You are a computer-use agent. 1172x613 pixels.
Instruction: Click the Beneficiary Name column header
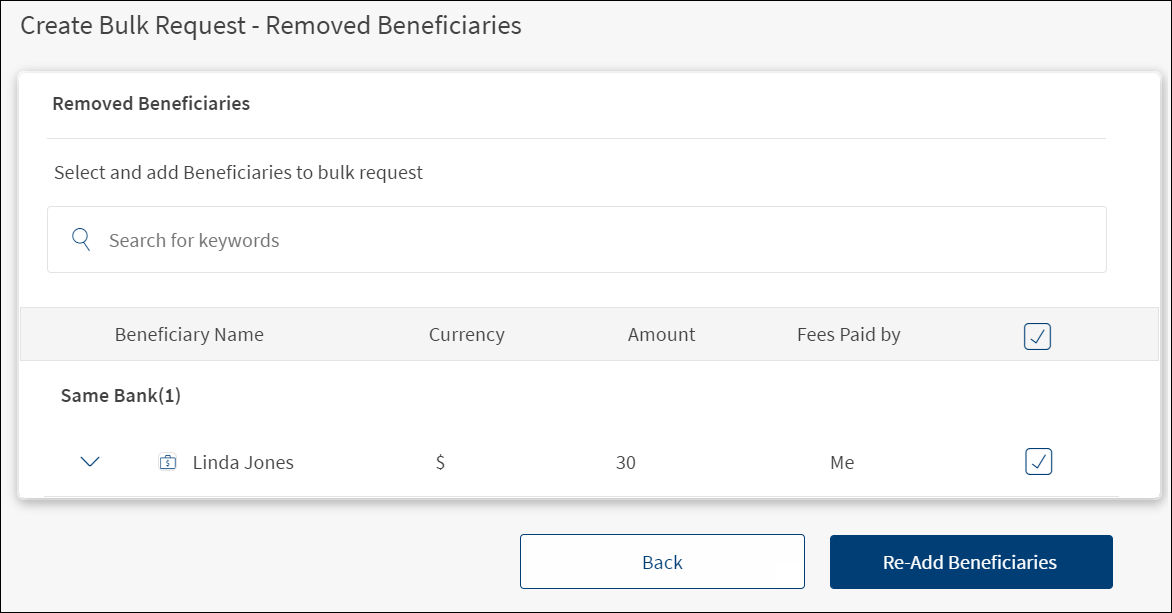[x=189, y=335]
